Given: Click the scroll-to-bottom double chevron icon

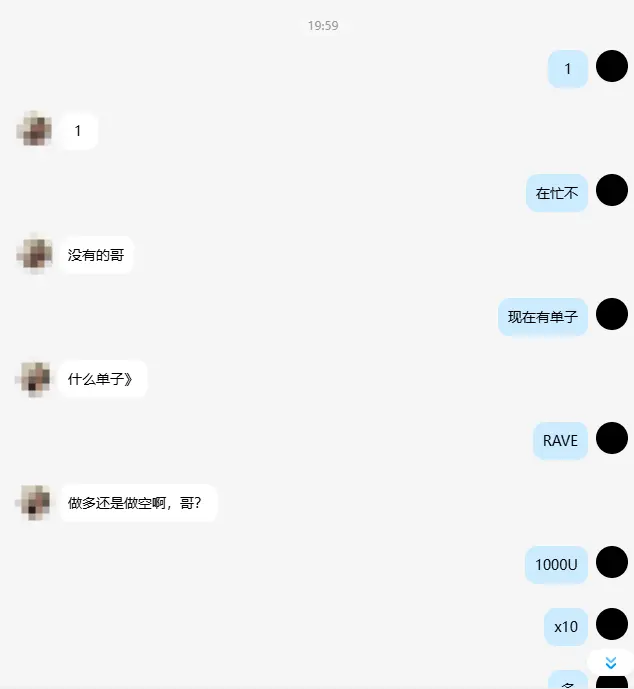Looking at the screenshot, I should coord(611,663).
